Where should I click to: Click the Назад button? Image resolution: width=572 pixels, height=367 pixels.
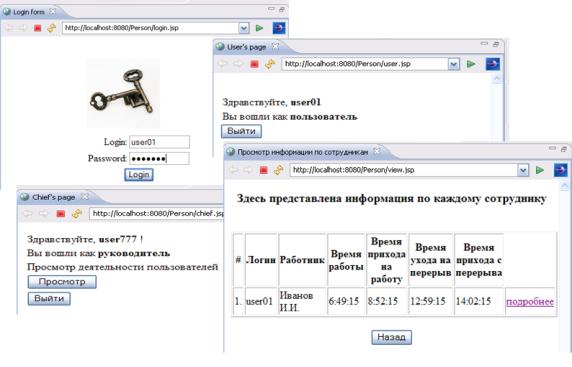[x=391, y=337]
